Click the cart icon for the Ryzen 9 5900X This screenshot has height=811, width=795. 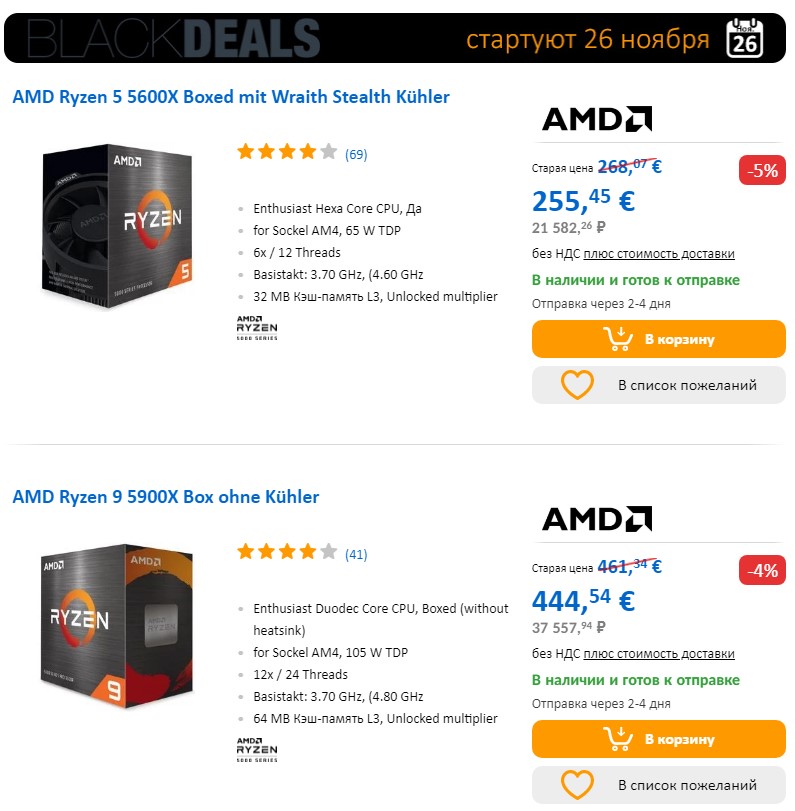pyautogui.click(x=618, y=739)
